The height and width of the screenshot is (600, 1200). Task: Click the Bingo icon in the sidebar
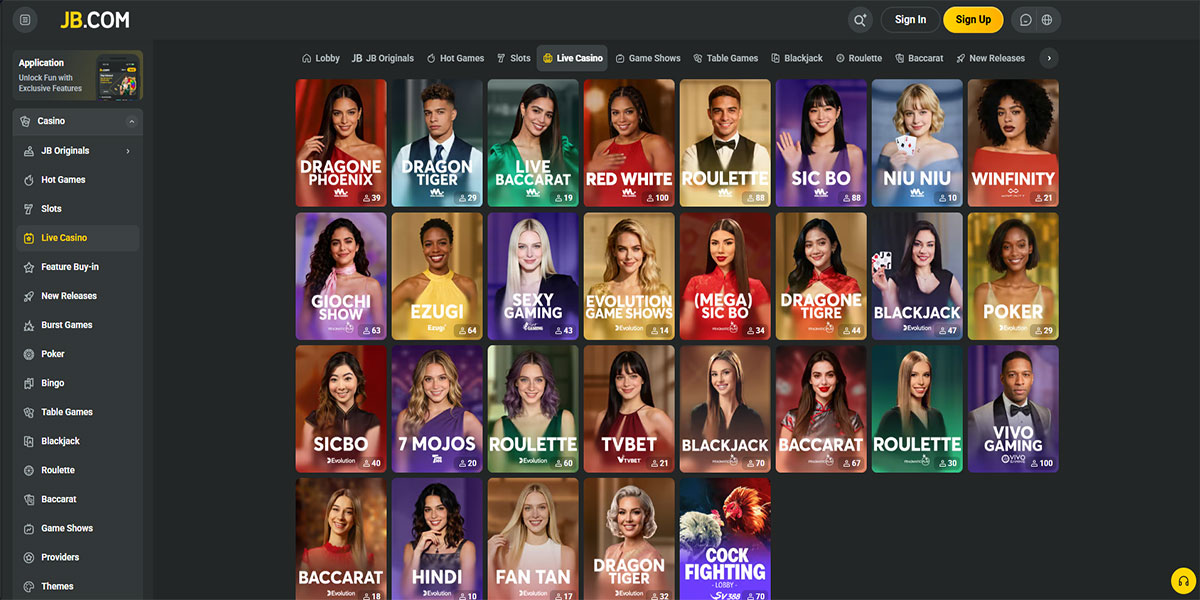[x=29, y=383]
